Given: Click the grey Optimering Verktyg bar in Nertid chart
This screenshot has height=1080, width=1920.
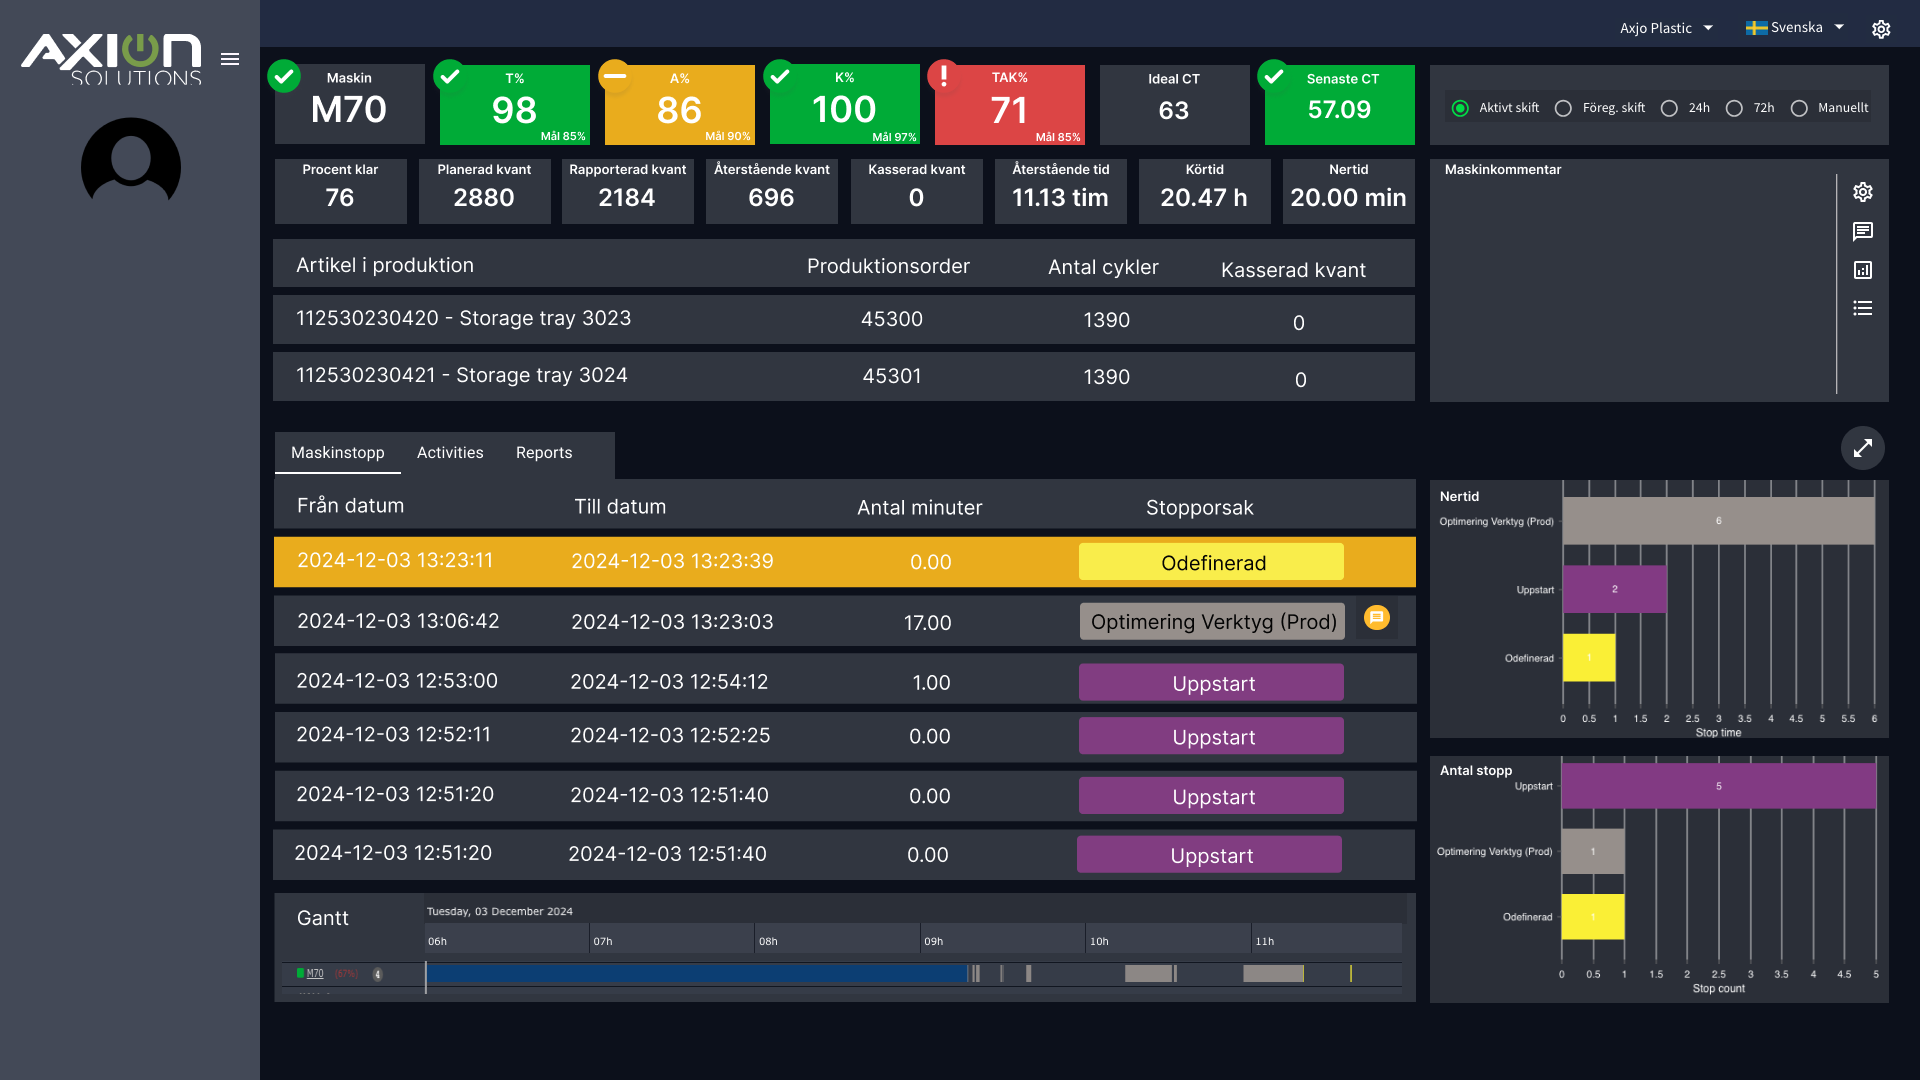Looking at the screenshot, I should tap(1718, 521).
